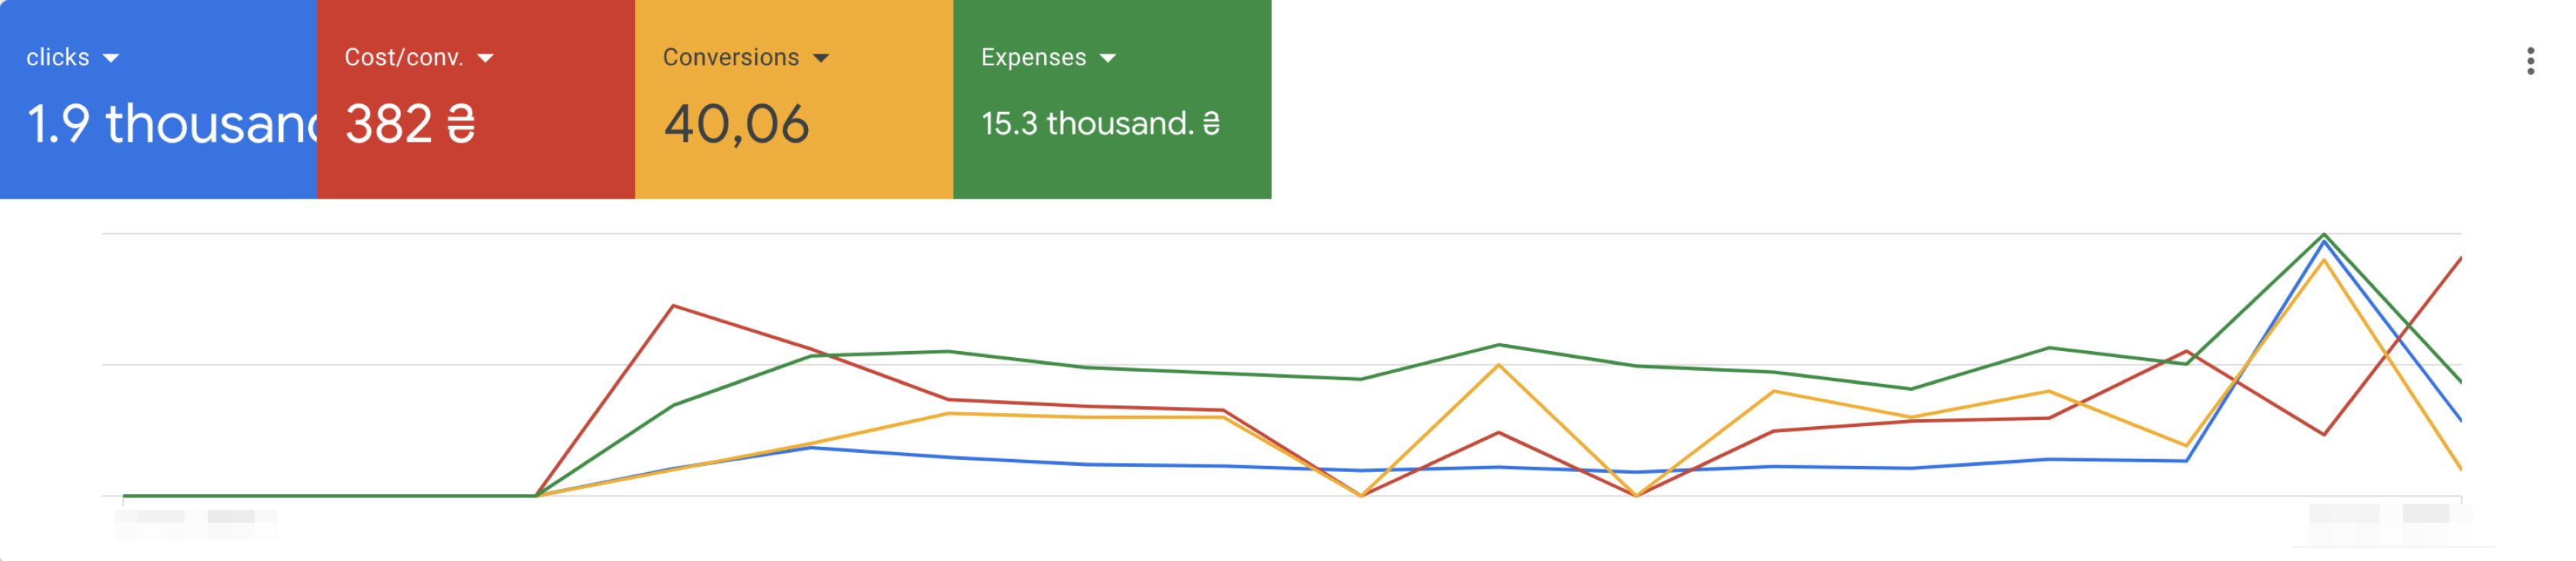
Task: Select the green card's 15.3 thousand value
Action: [x=1100, y=124]
